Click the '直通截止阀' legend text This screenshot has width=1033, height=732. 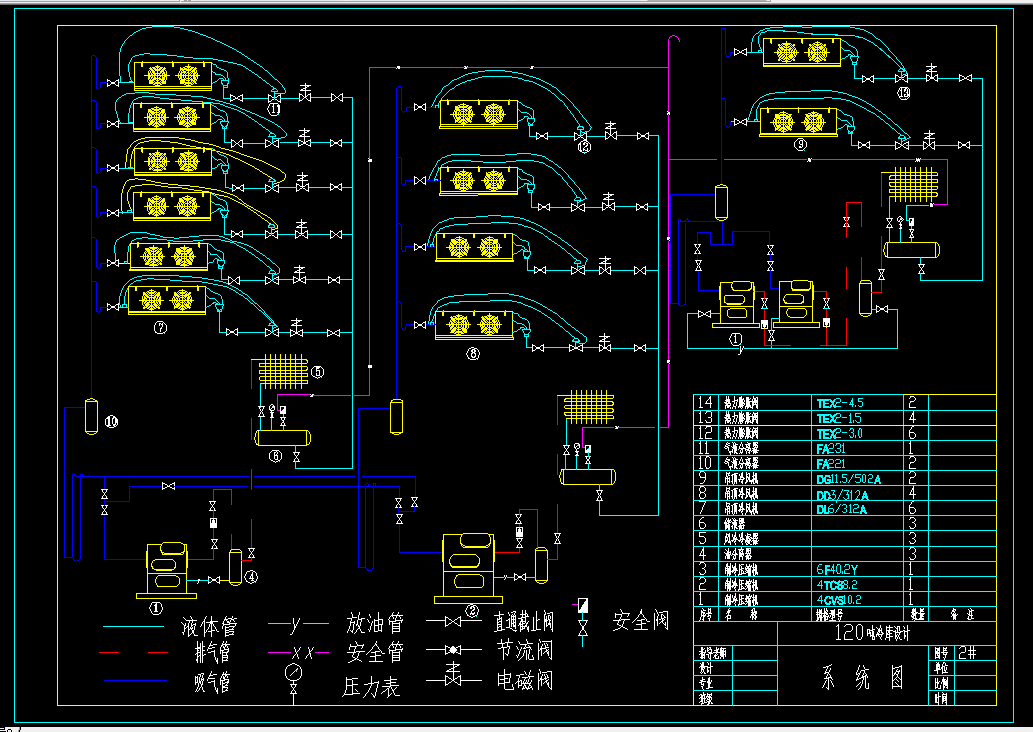[524, 621]
